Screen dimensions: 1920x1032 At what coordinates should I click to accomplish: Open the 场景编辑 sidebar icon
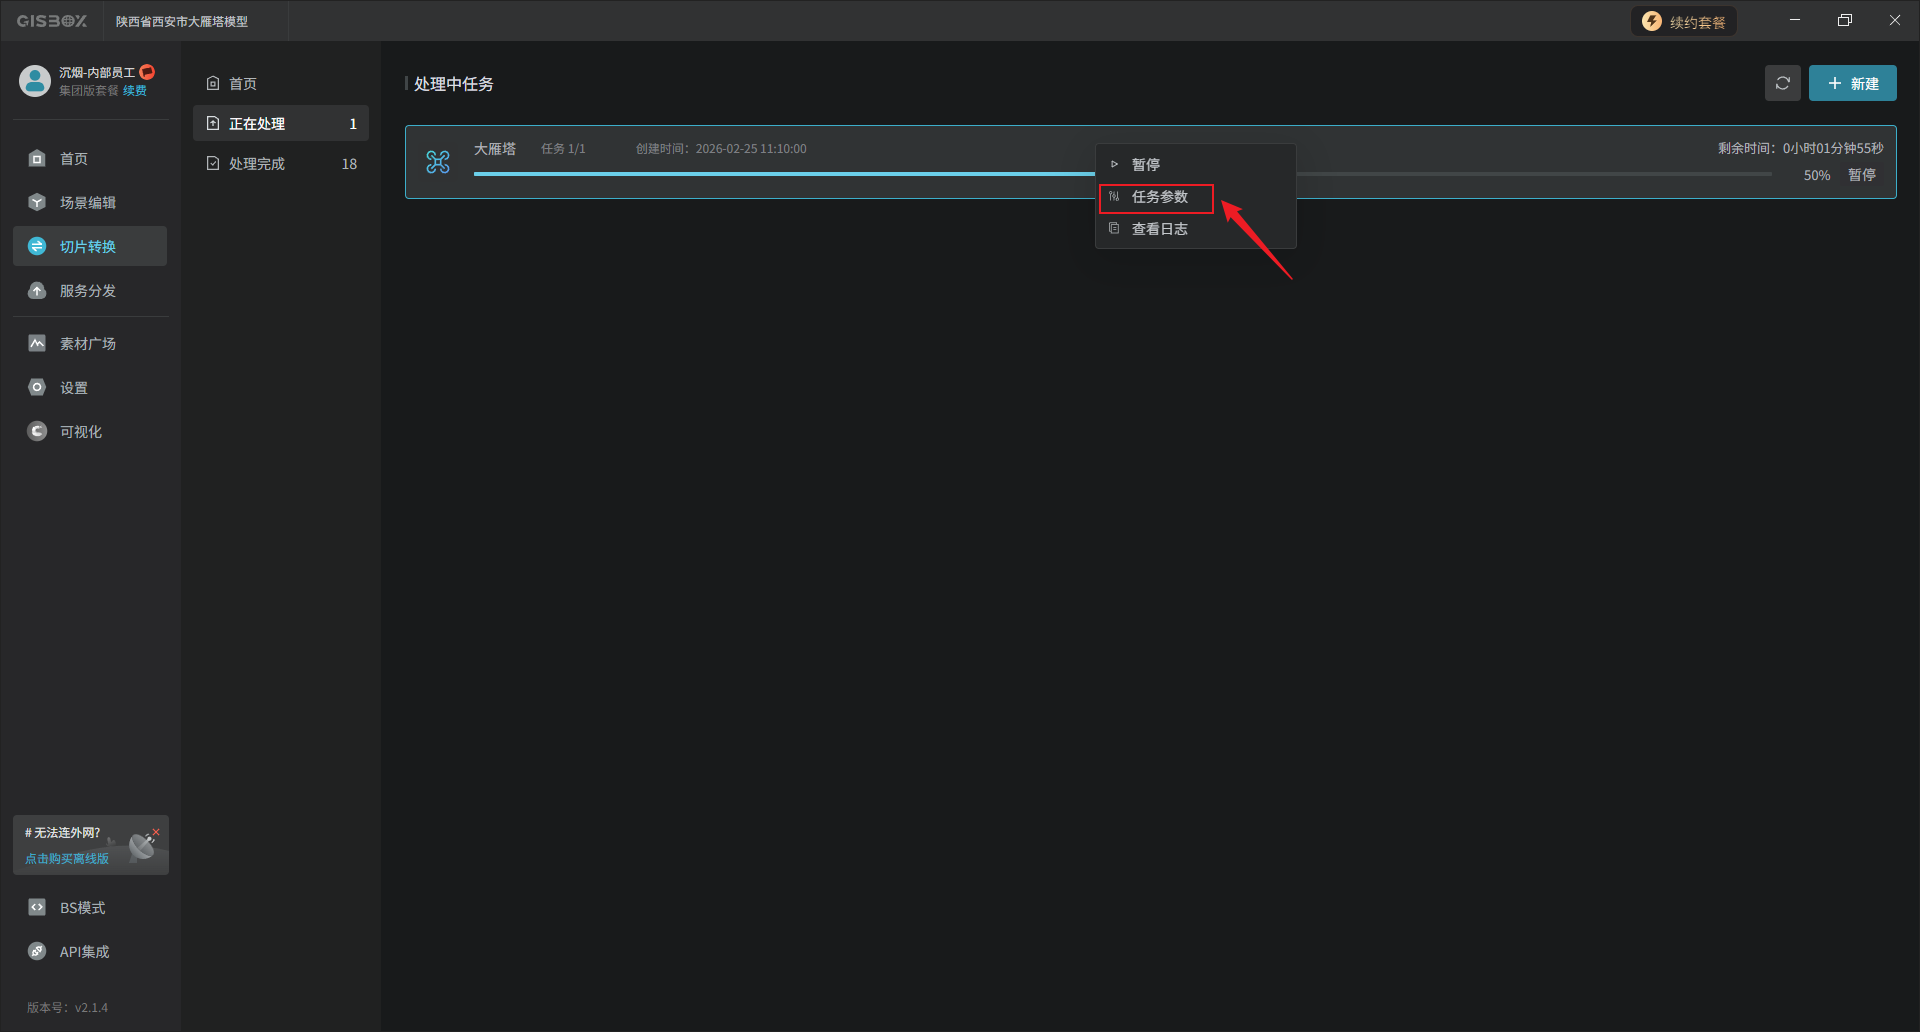37,203
